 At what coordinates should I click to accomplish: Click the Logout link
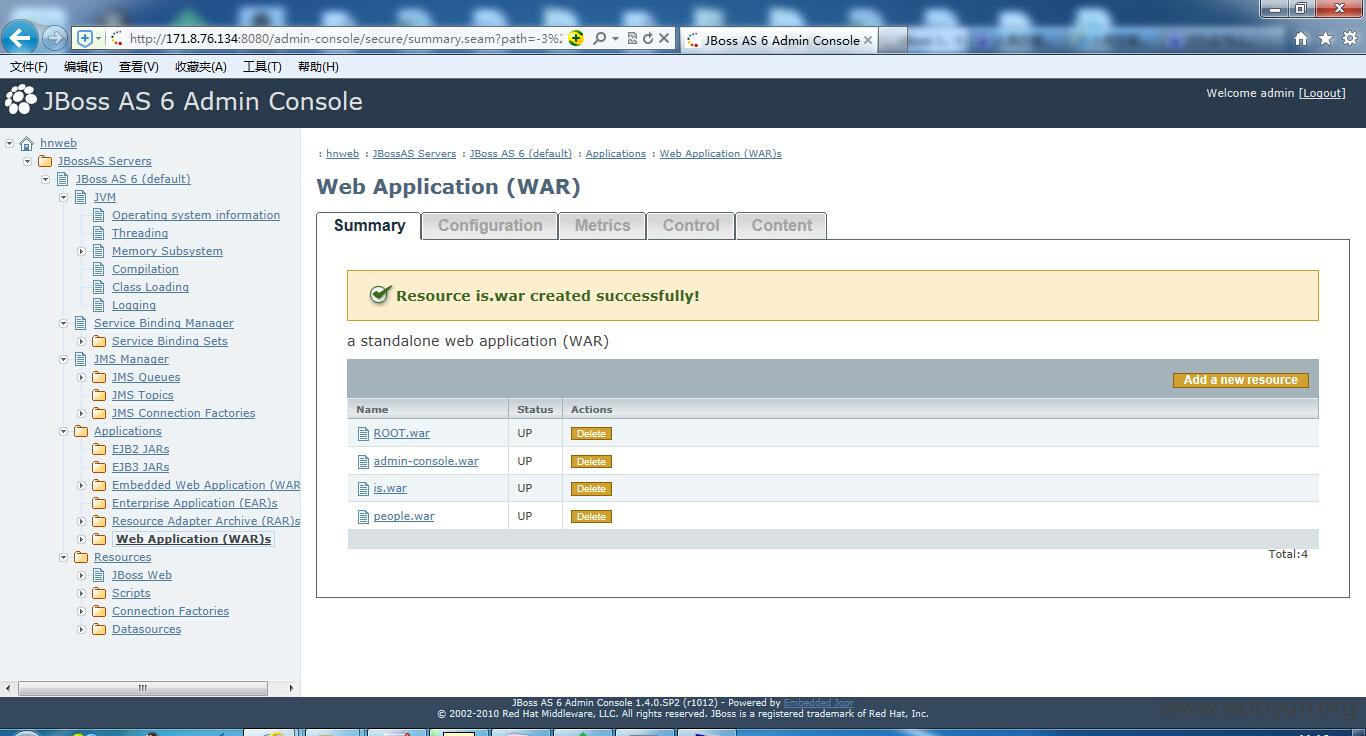point(1322,93)
